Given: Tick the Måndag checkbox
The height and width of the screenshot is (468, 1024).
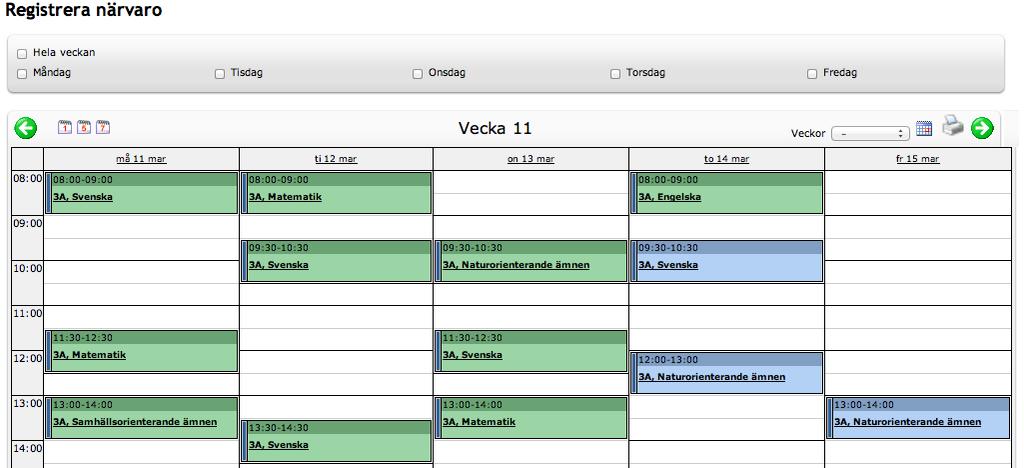Looking at the screenshot, I should point(22,74).
